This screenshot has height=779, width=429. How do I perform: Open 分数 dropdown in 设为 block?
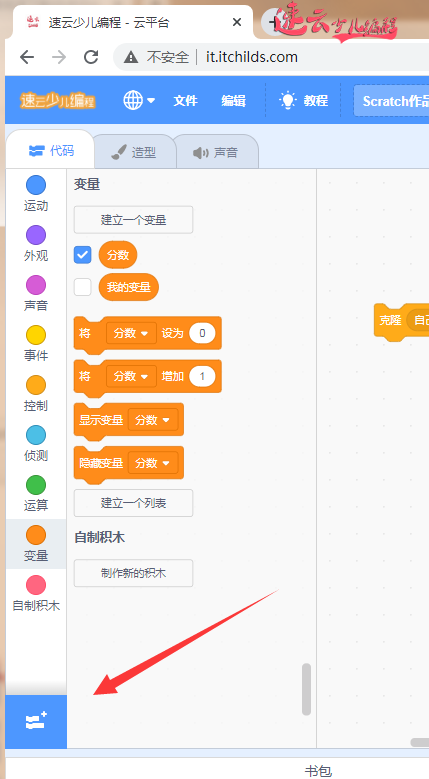pyautogui.click(x=131, y=333)
